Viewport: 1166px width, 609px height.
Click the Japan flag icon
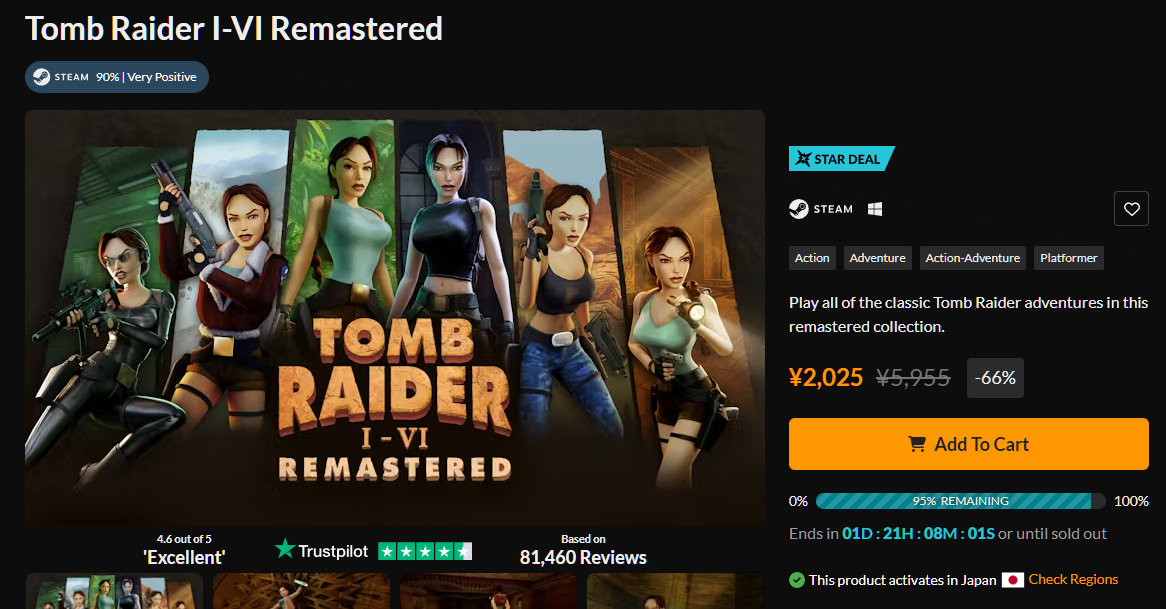click(x=1012, y=580)
